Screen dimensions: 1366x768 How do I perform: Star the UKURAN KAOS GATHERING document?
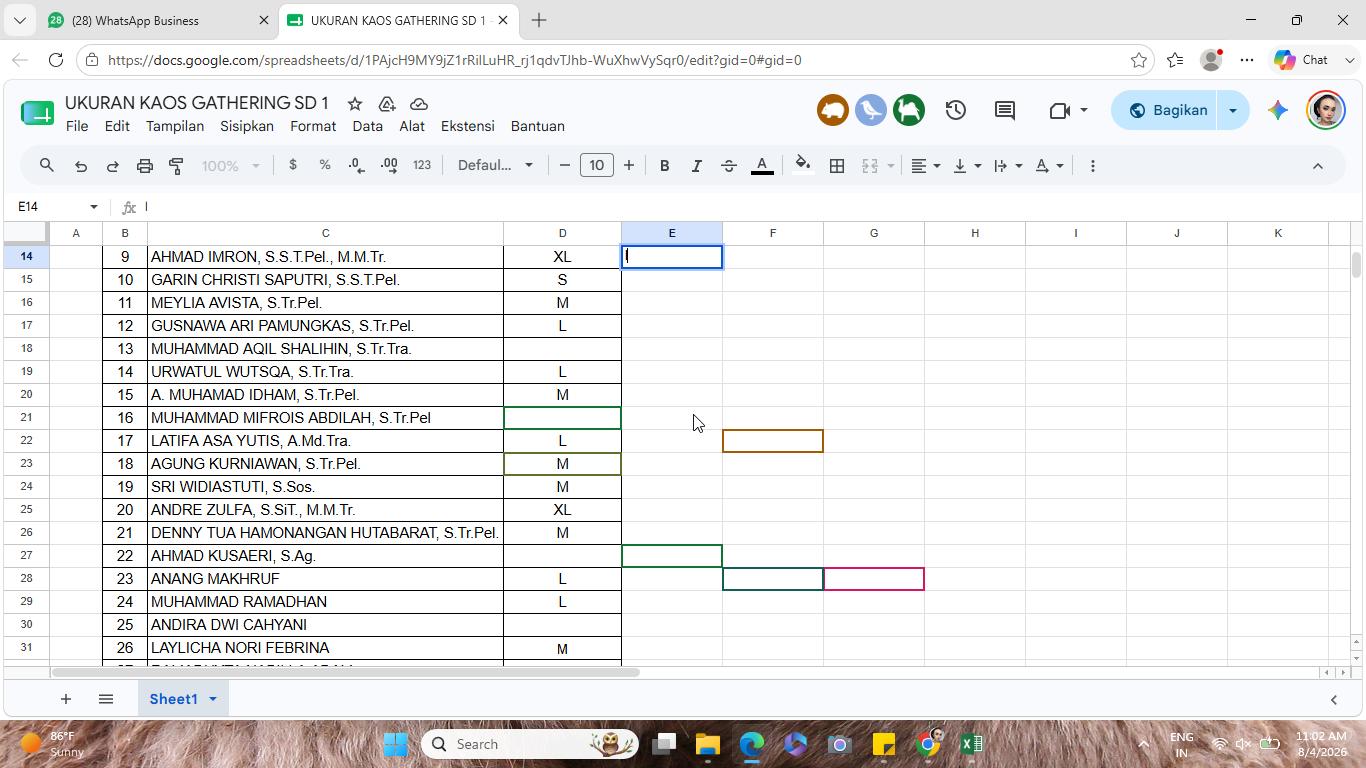(x=355, y=104)
